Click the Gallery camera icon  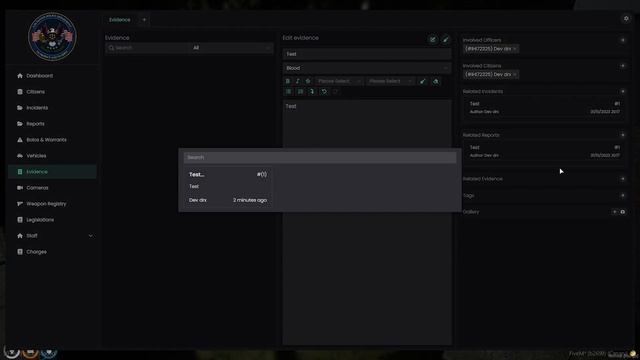pyautogui.click(x=622, y=212)
